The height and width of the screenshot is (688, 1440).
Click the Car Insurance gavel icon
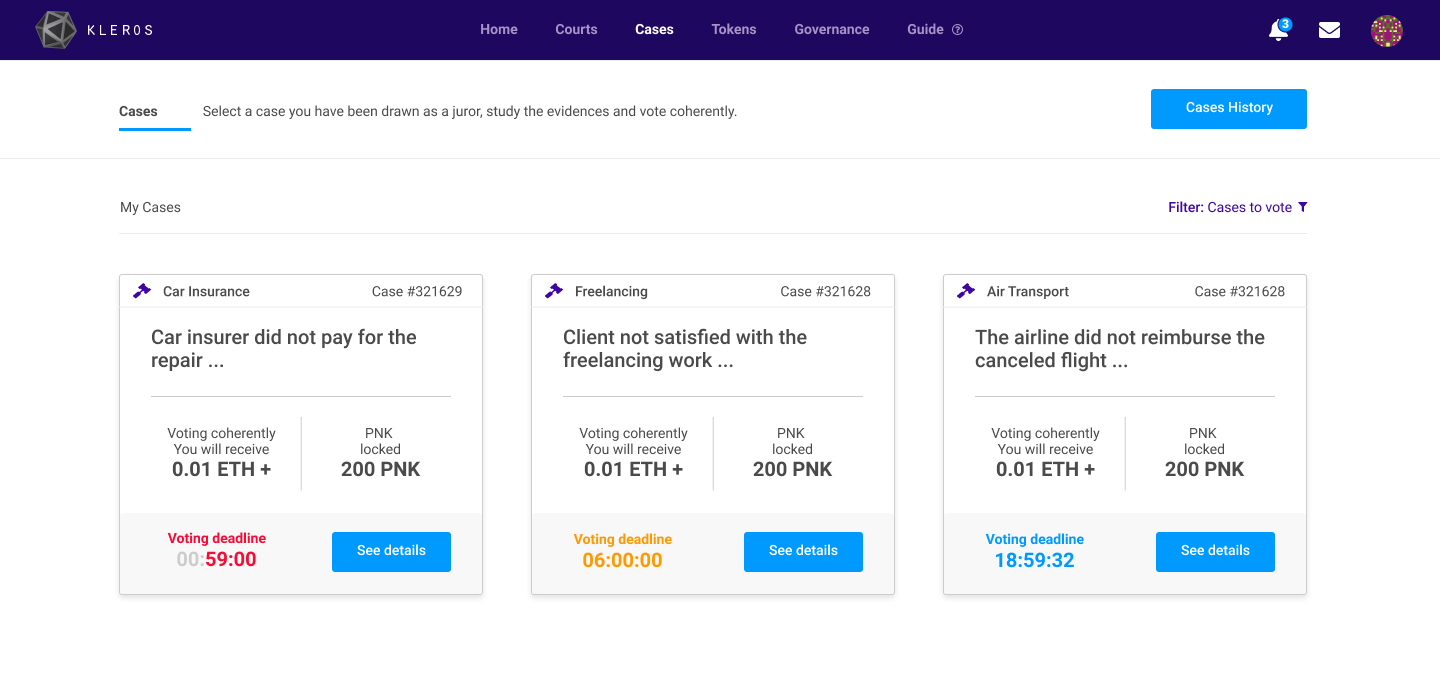click(142, 291)
